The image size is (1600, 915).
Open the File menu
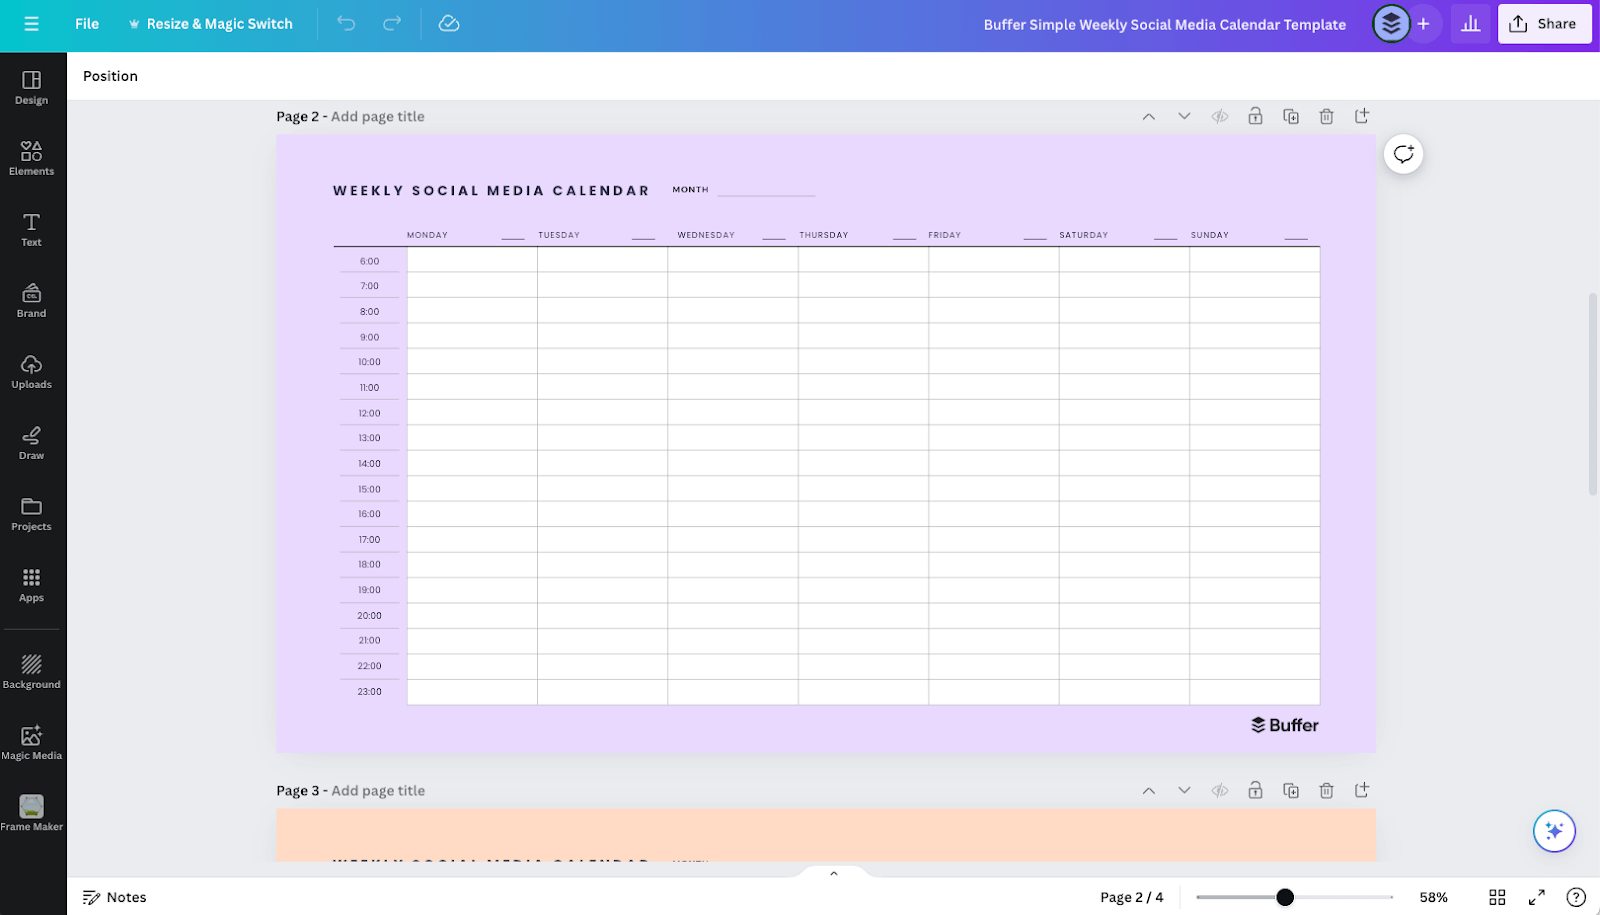pos(86,24)
